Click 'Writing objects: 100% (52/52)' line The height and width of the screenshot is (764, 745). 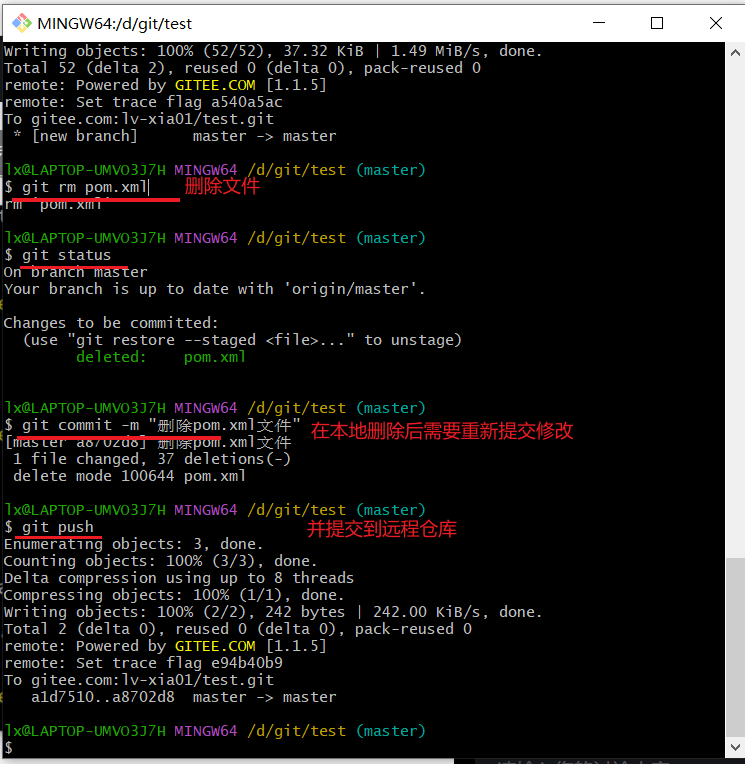click(x=273, y=51)
